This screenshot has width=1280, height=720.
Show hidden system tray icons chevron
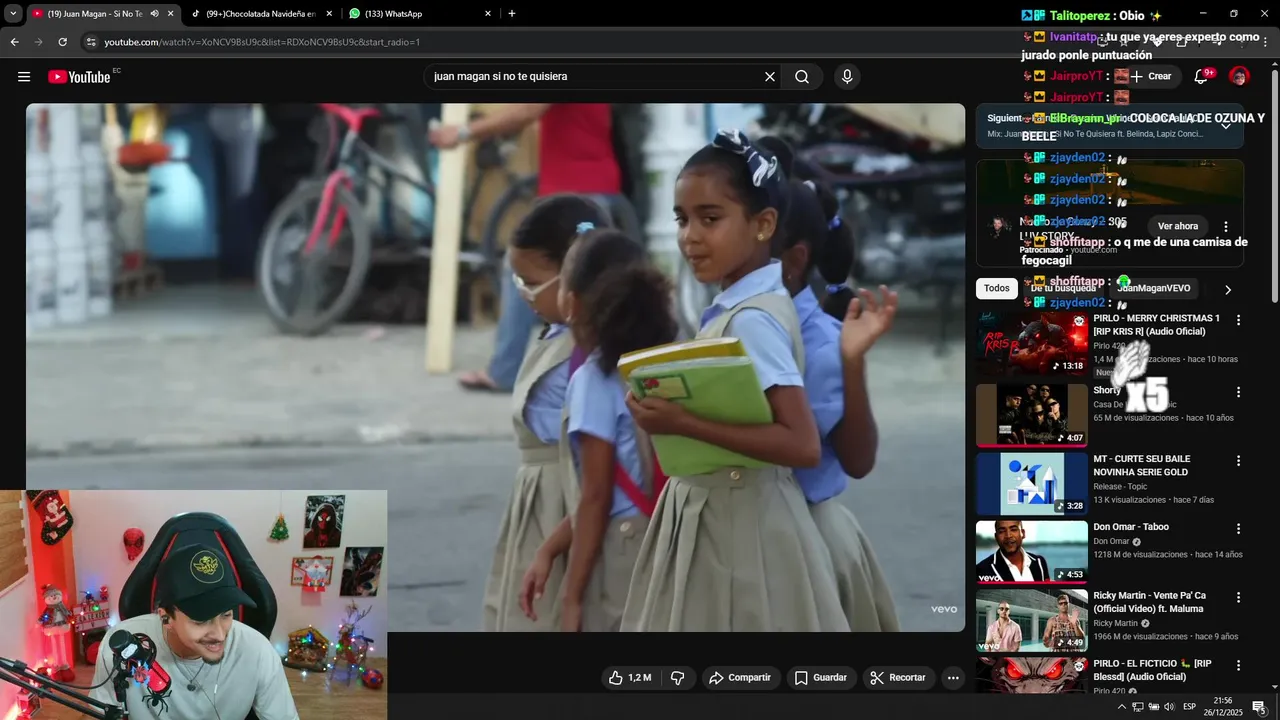pyautogui.click(x=1122, y=707)
